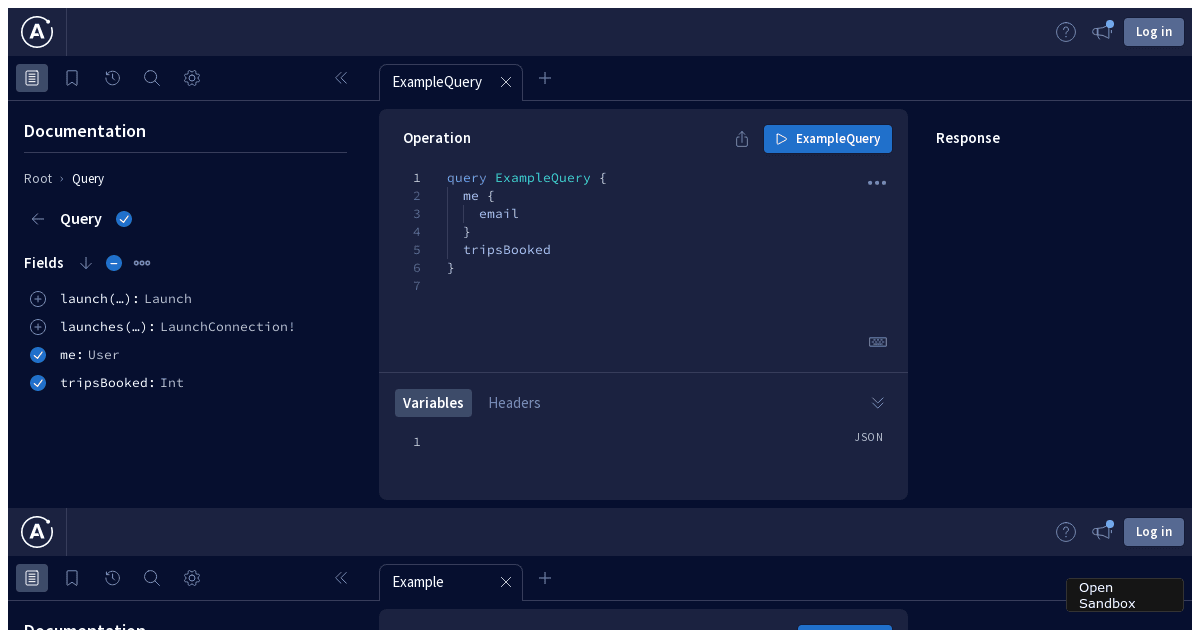This screenshot has width=1200, height=630.
Task: Deselect the me: User field
Action: (37, 355)
